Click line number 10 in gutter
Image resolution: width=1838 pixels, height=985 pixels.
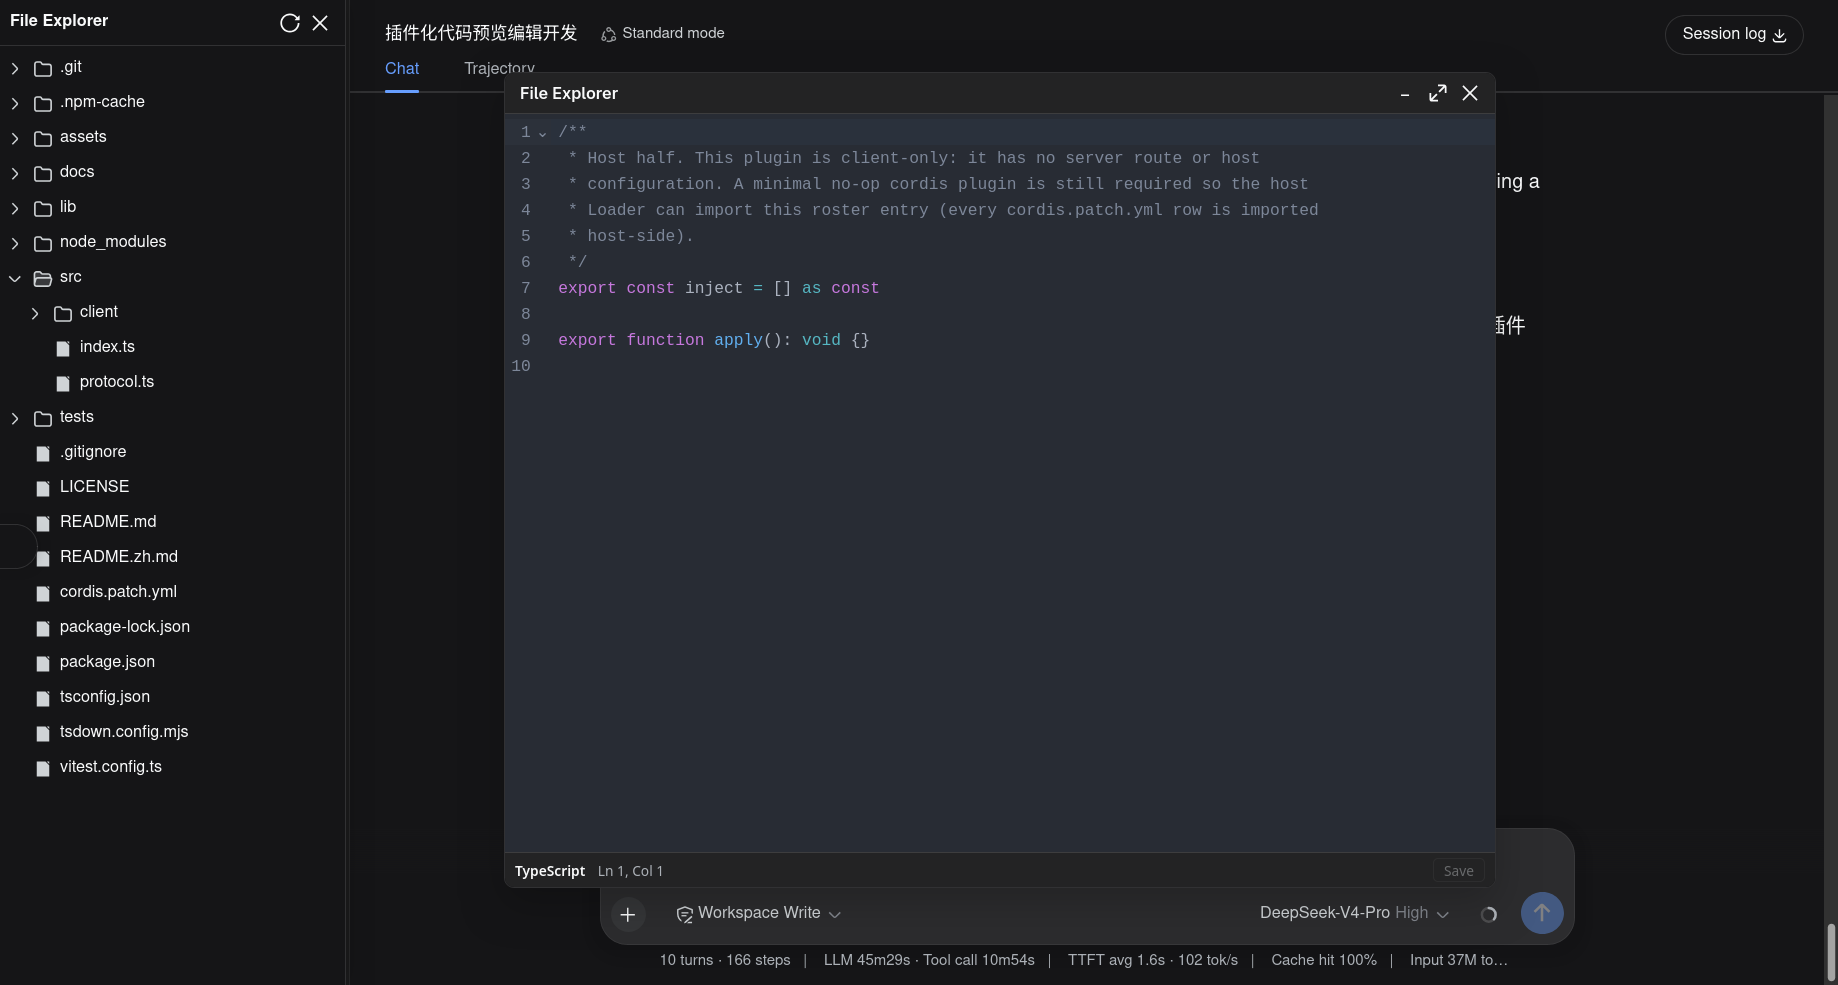click(521, 366)
